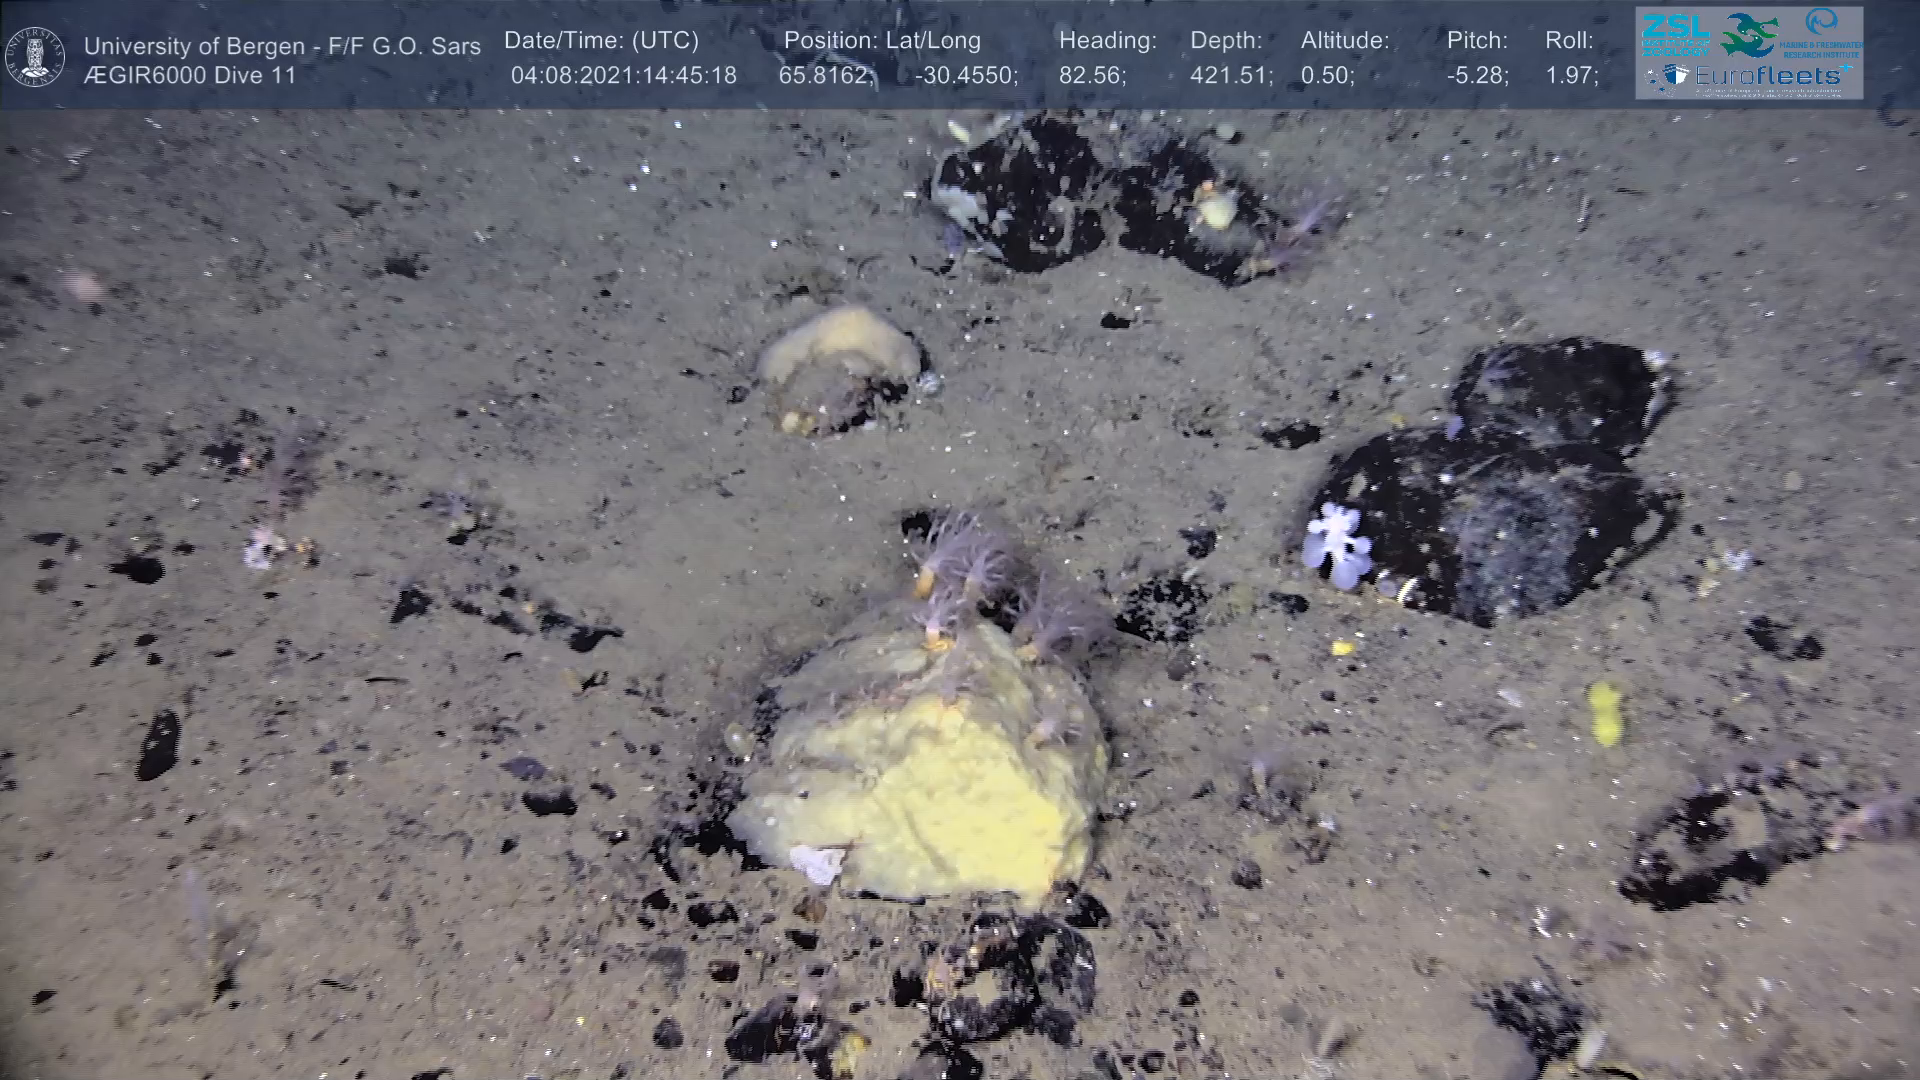1920x1080 pixels.
Task: Click the University of Bergen seal logo
Action: coord(35,56)
